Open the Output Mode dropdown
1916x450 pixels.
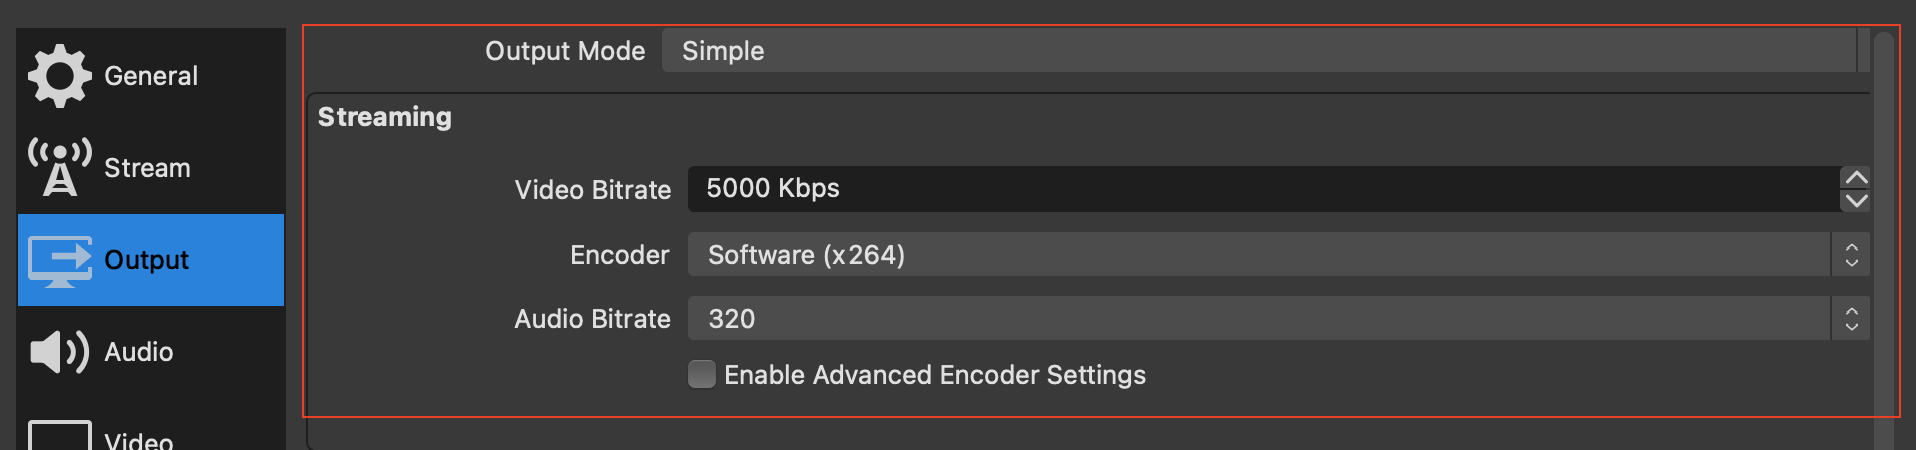point(1258,51)
